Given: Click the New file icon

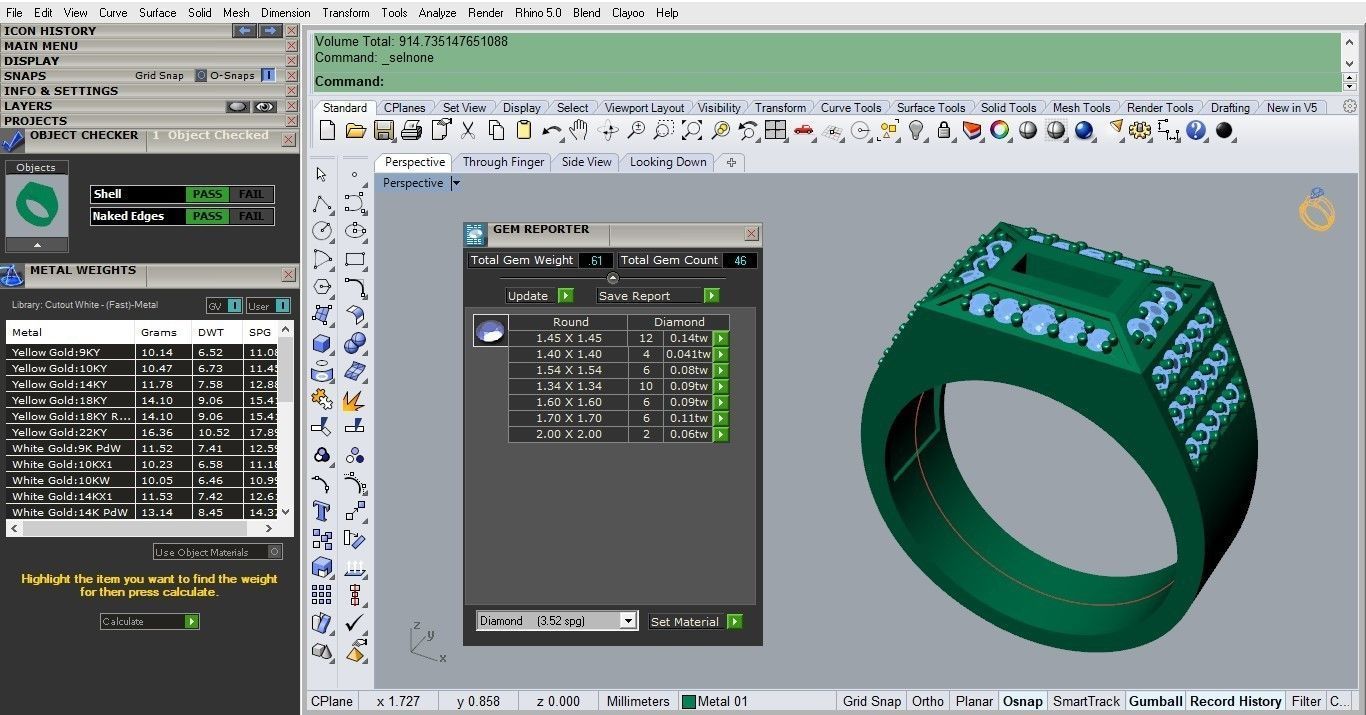Looking at the screenshot, I should tap(327, 130).
